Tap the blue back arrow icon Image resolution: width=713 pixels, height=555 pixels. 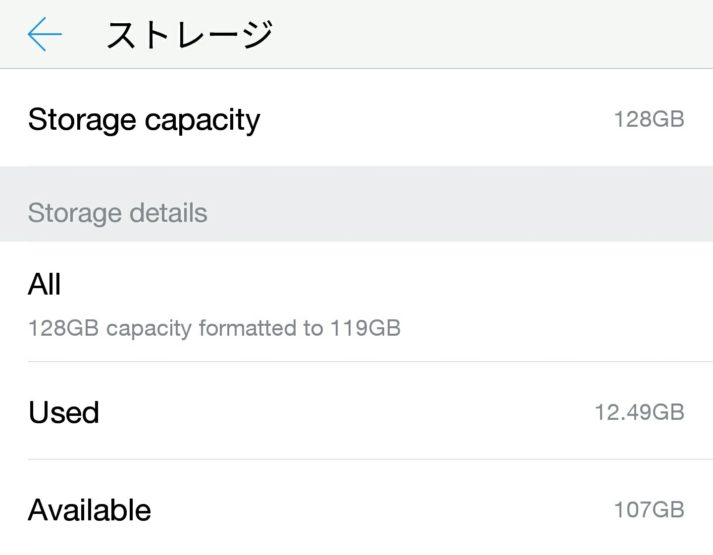[x=45, y=35]
